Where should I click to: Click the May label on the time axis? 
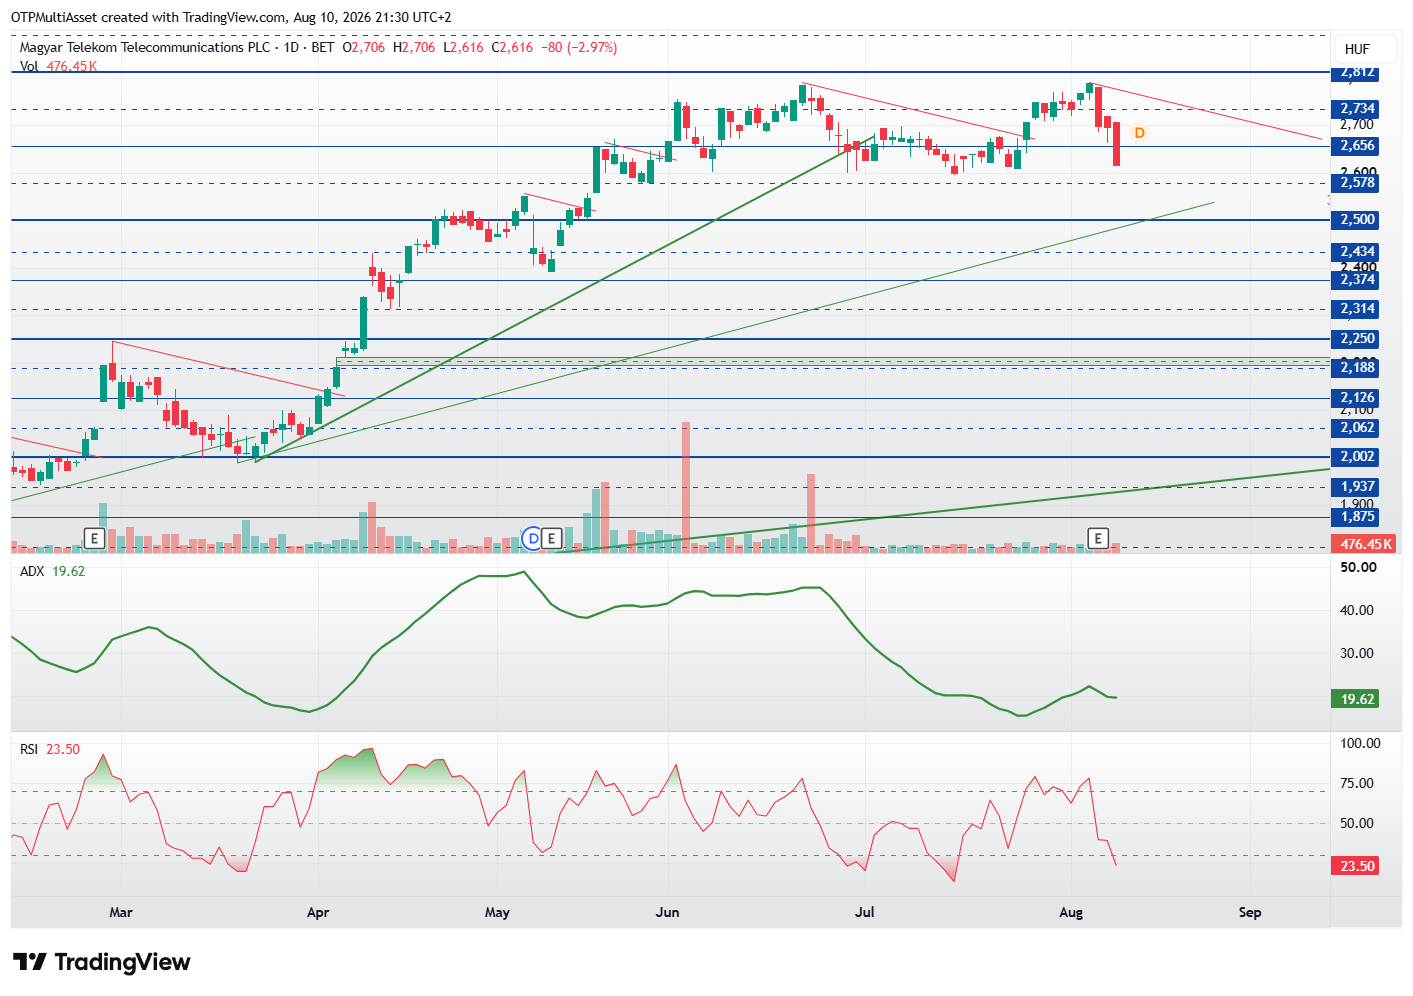tap(497, 912)
